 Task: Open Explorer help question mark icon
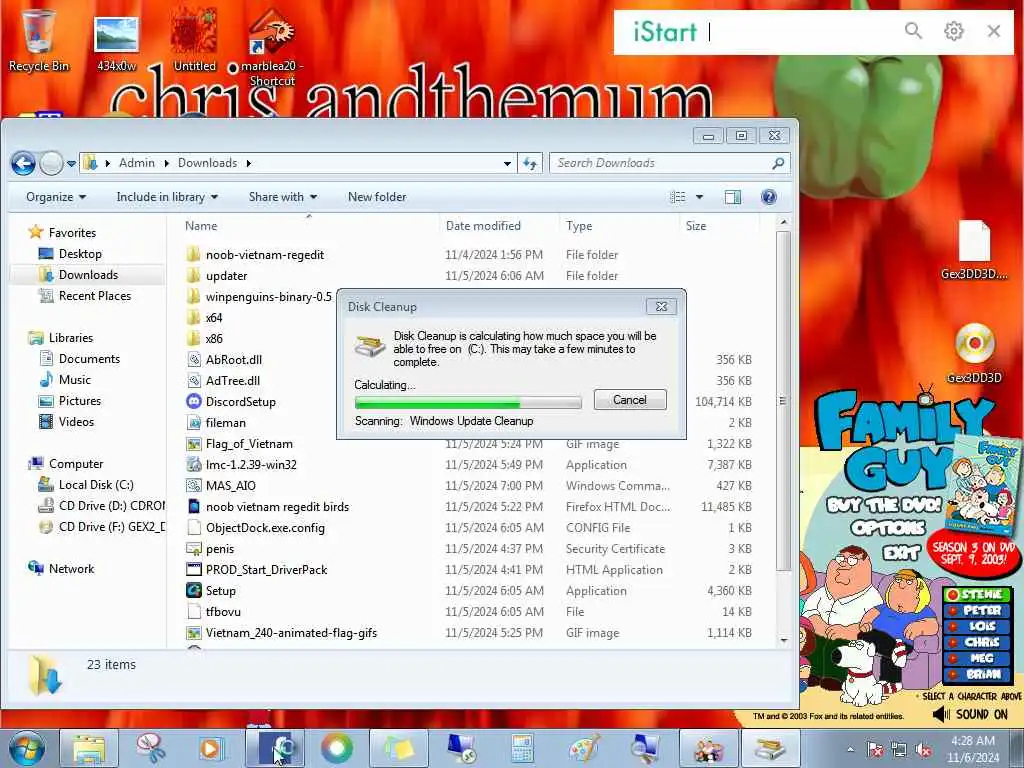(x=769, y=197)
